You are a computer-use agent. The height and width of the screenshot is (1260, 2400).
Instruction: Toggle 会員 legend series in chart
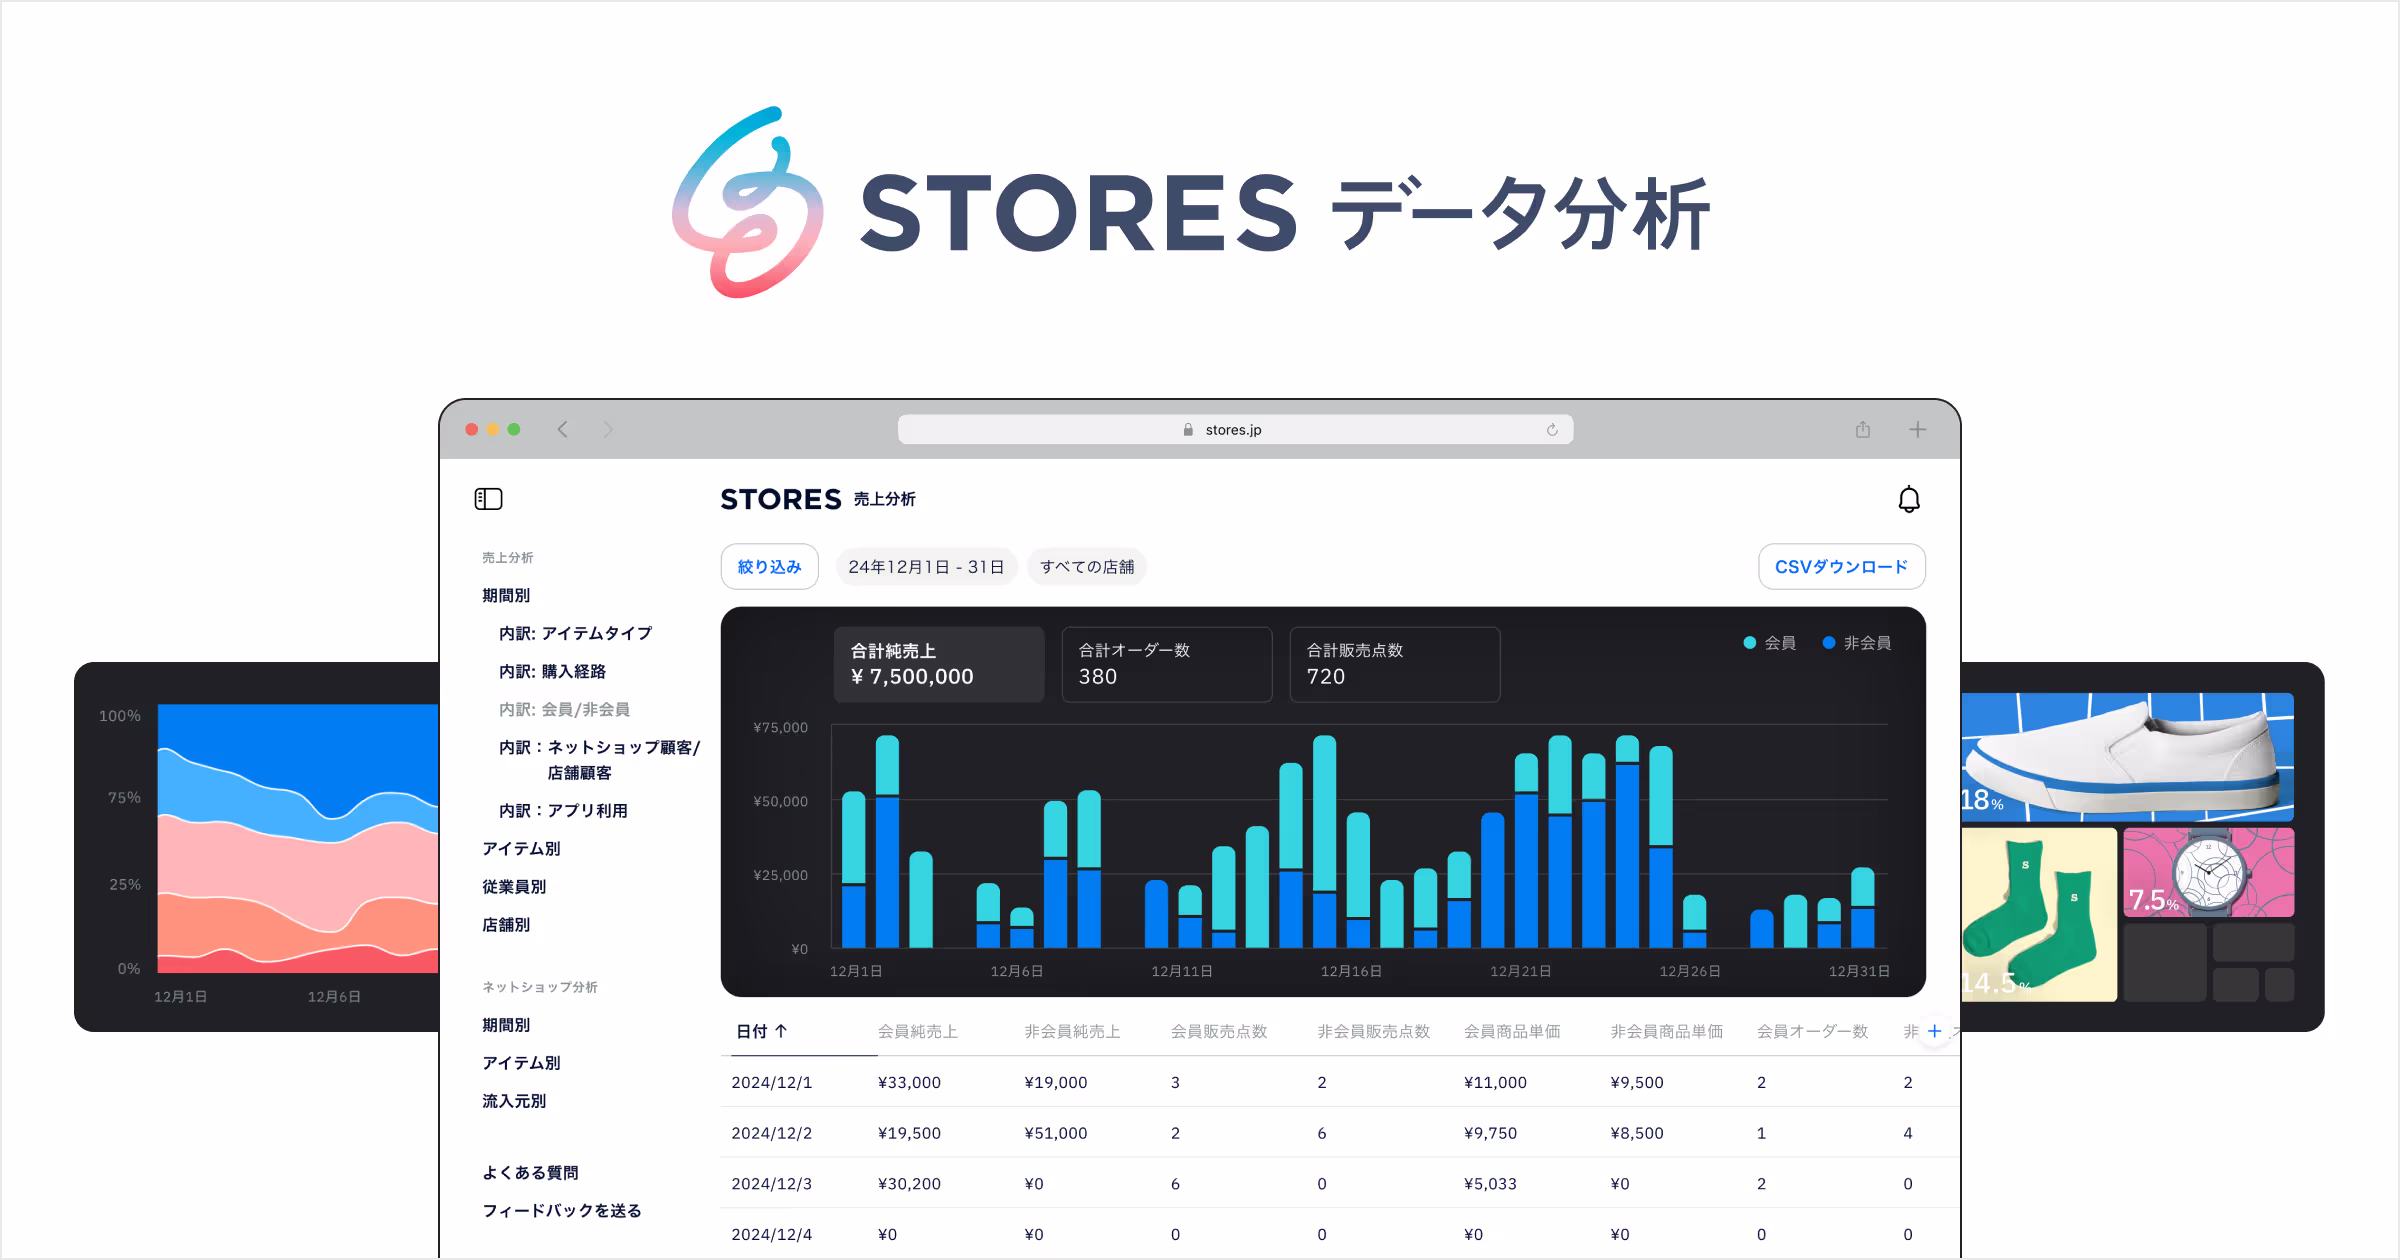[1770, 643]
